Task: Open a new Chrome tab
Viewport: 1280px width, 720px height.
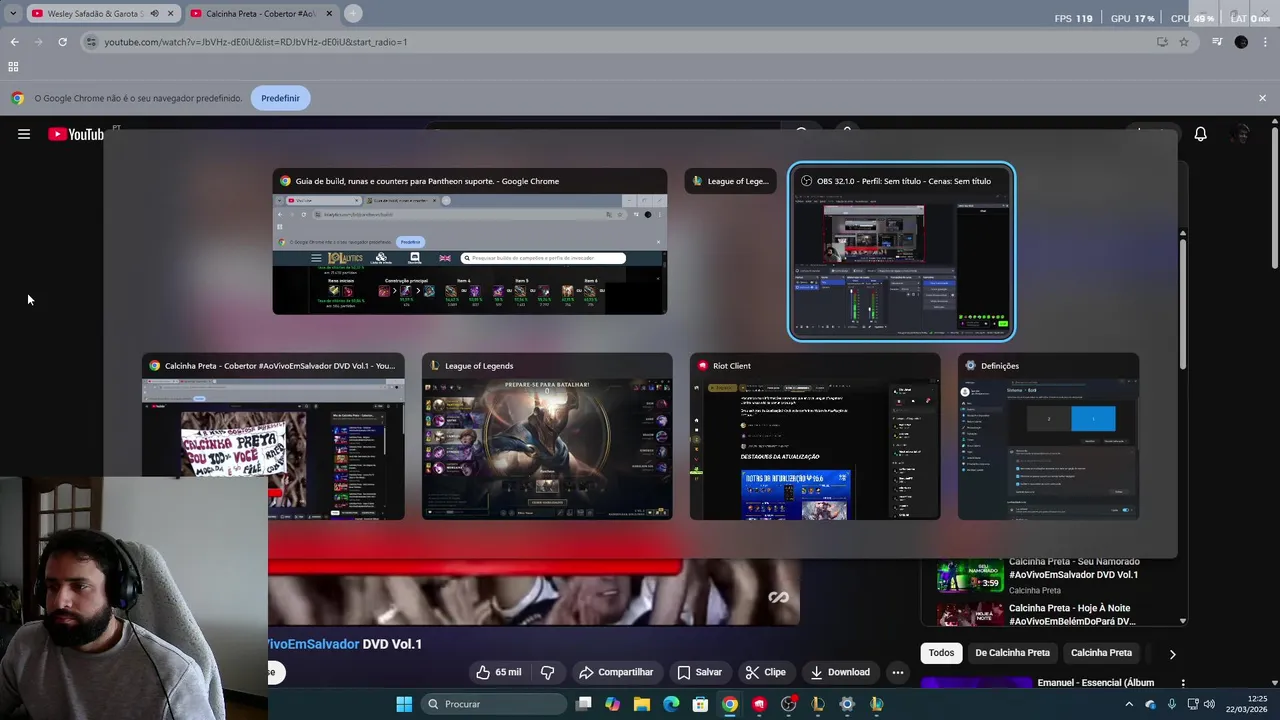Action: (353, 14)
